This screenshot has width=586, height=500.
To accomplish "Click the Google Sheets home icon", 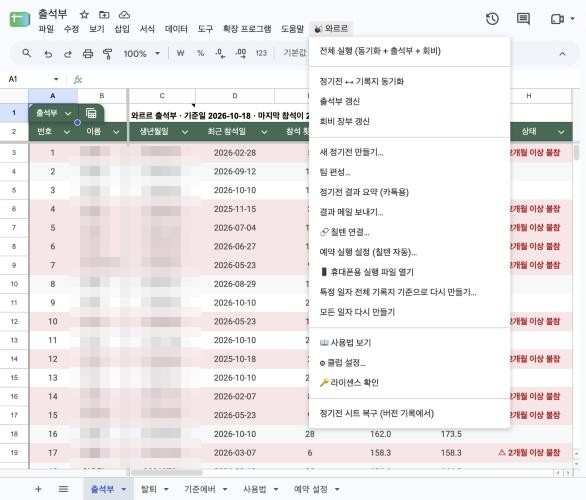I will pyautogui.click(x=19, y=19).
